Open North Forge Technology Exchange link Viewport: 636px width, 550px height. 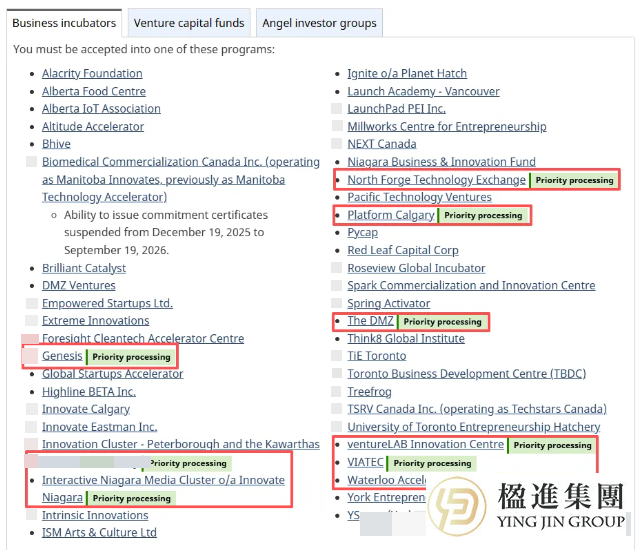coord(436,180)
